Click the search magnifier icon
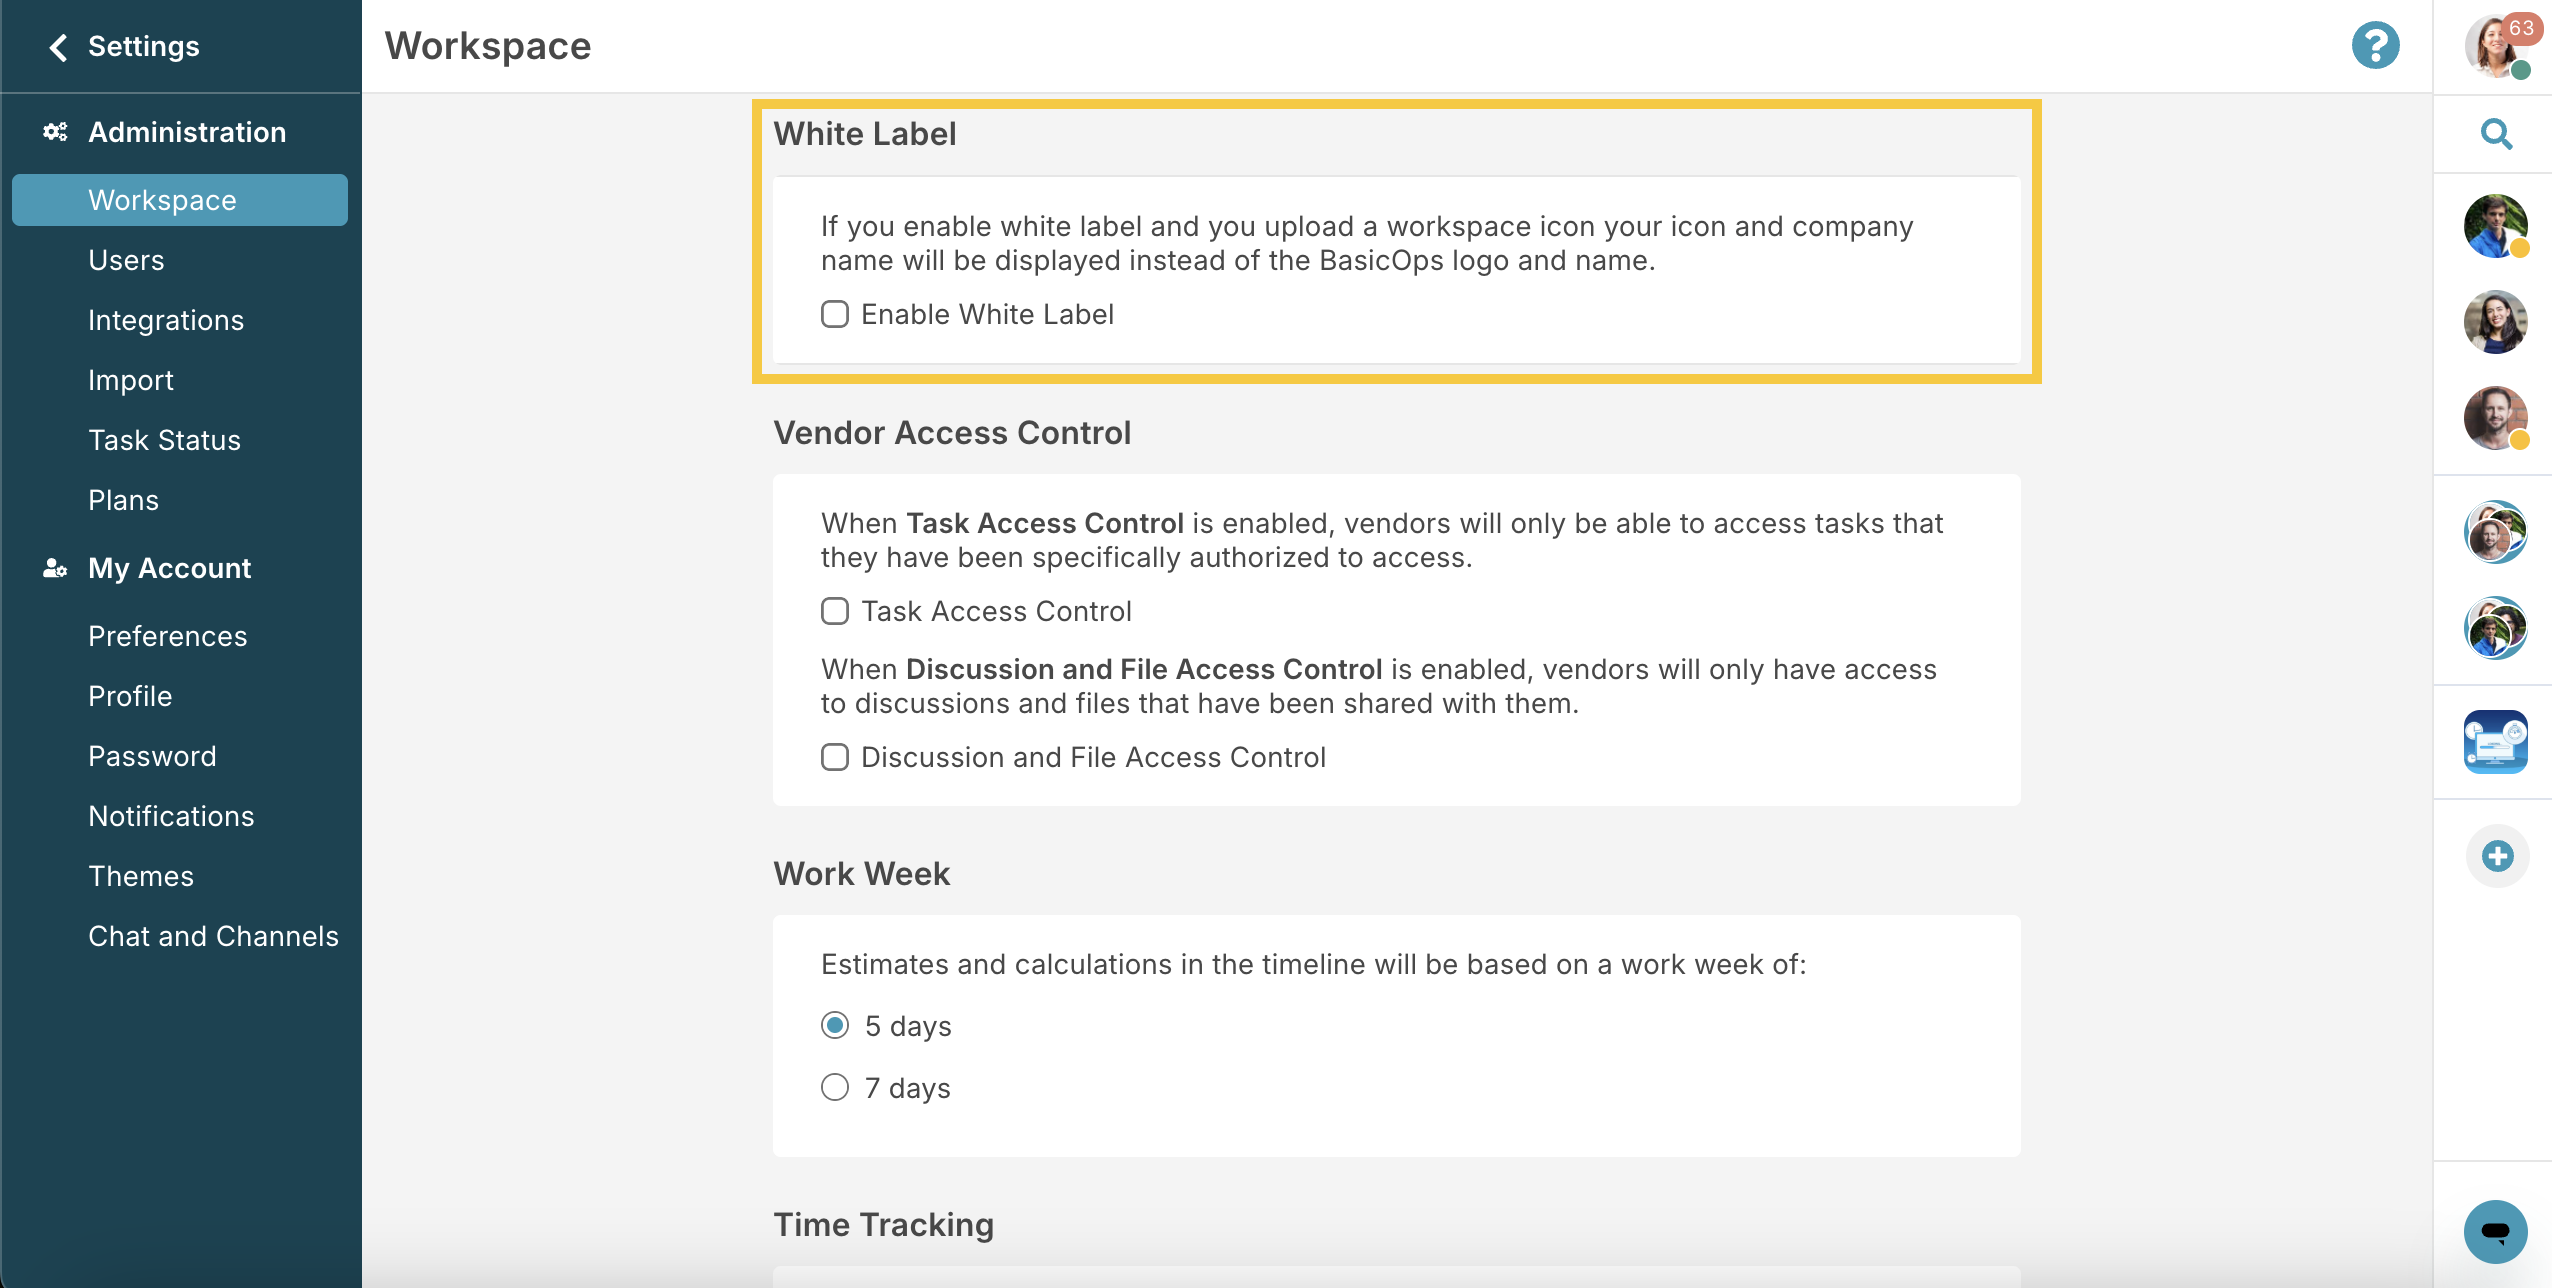 click(2496, 134)
